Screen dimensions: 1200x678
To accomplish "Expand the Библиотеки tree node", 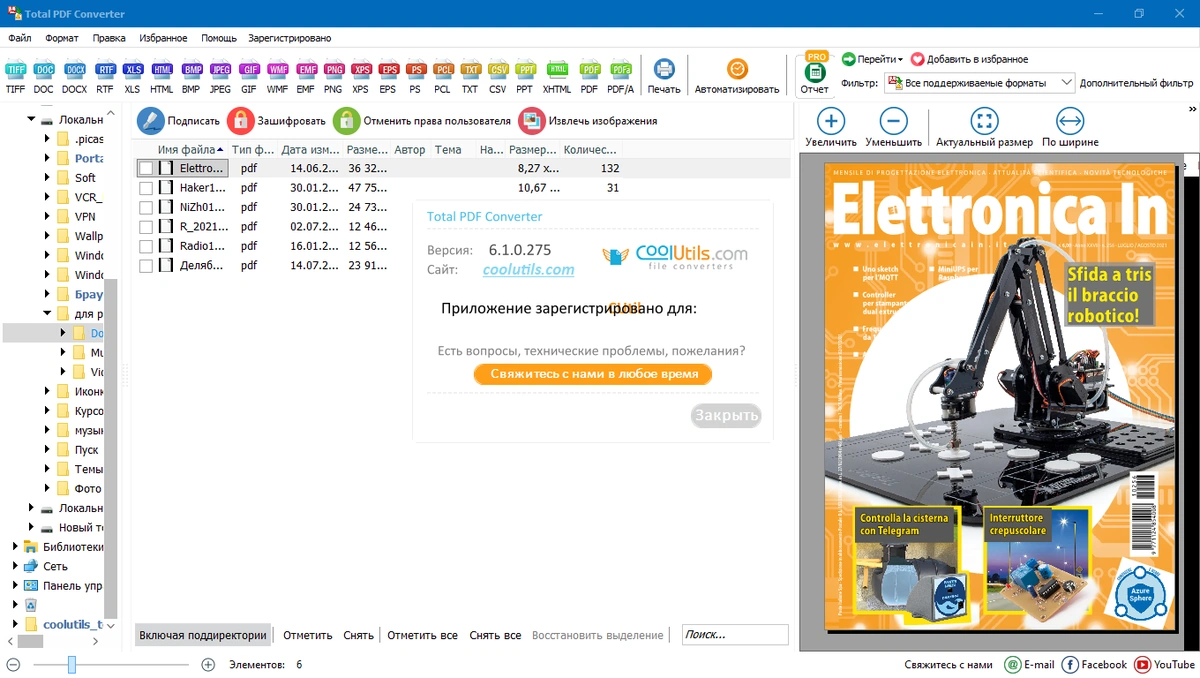I will (x=15, y=547).
